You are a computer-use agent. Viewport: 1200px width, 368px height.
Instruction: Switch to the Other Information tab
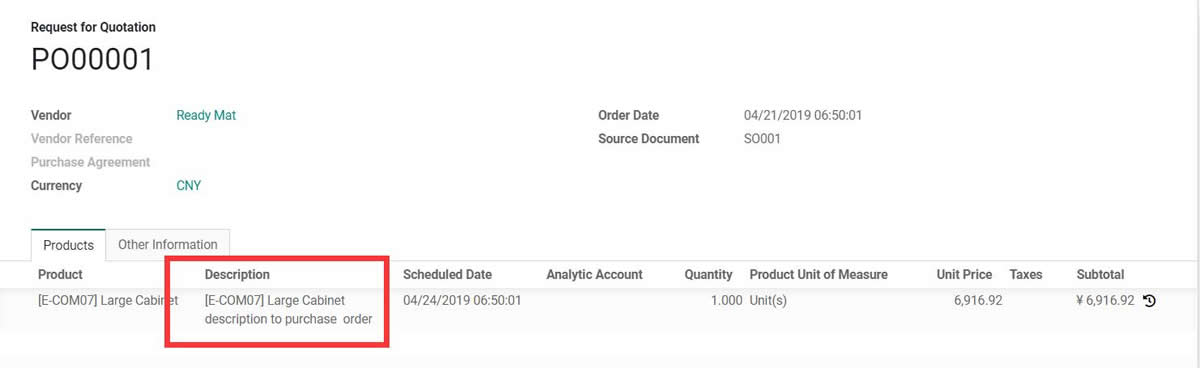[x=168, y=244]
